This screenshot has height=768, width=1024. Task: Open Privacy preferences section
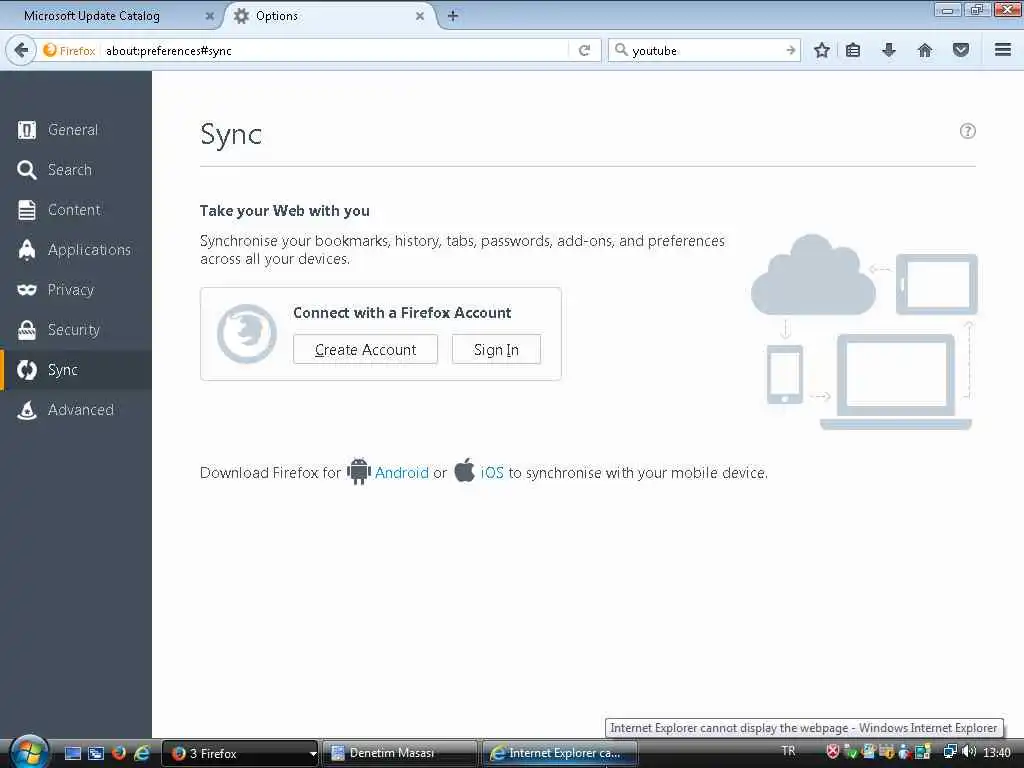76,289
